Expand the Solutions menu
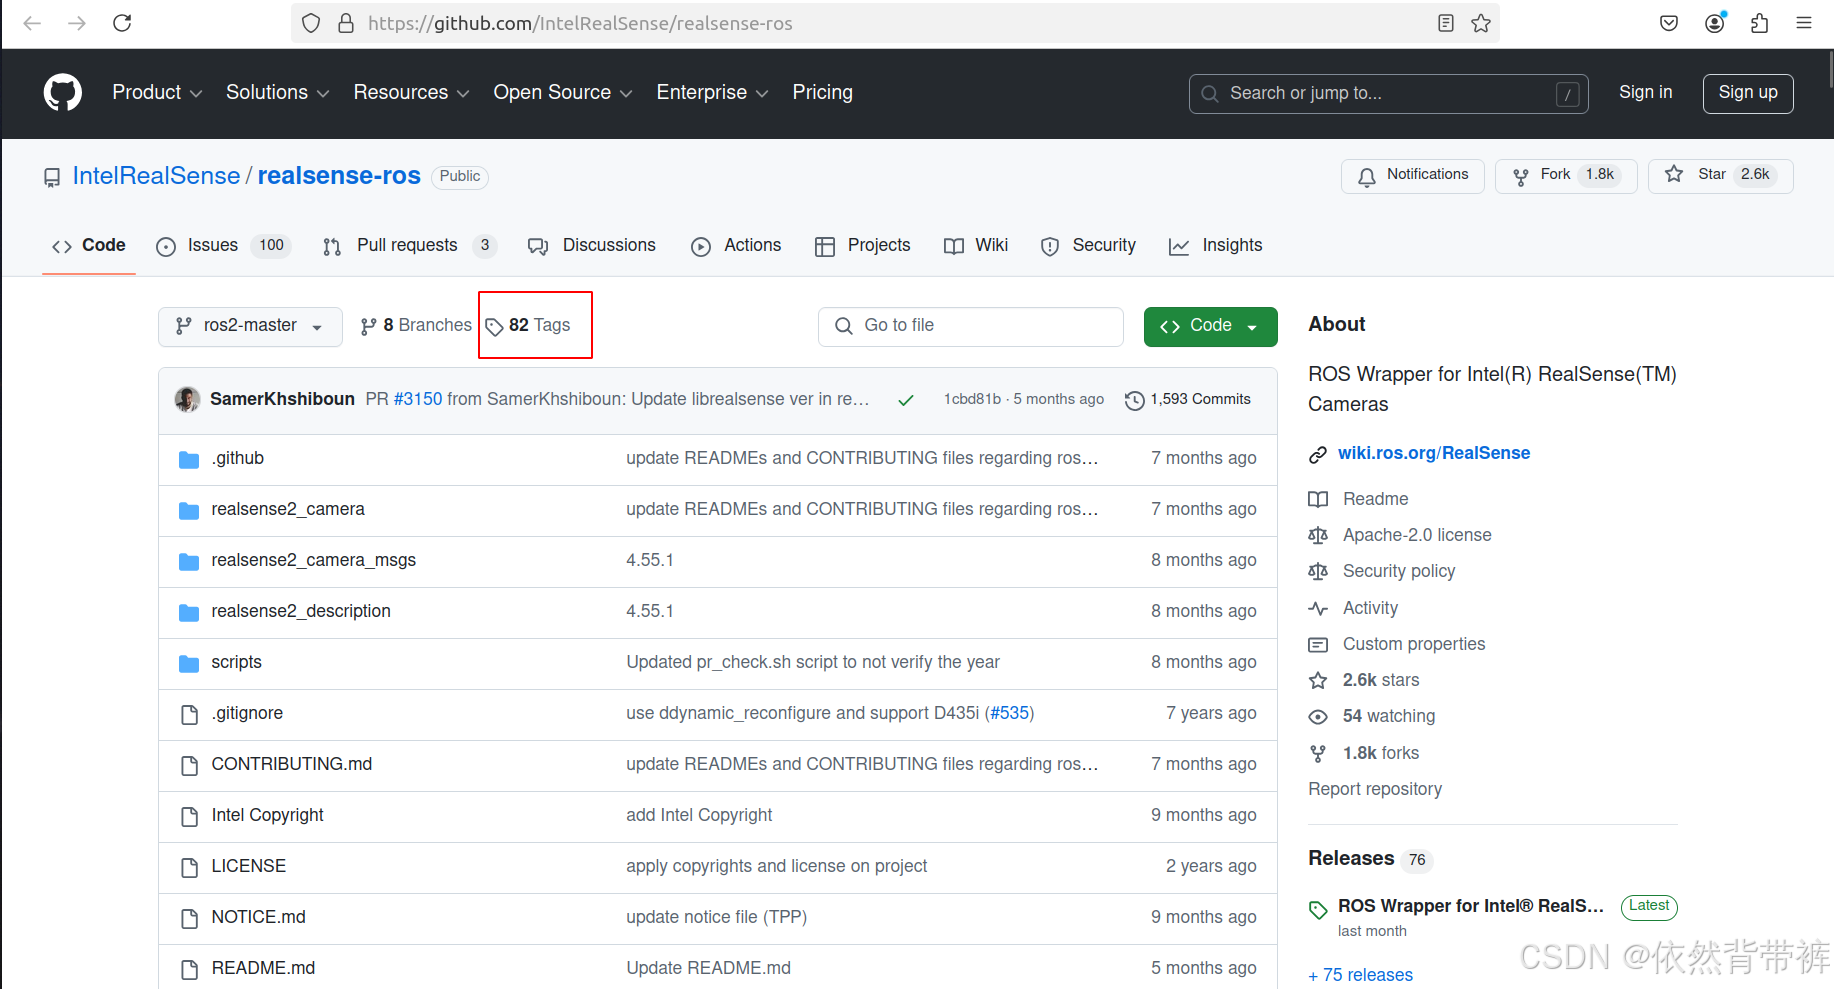 tap(277, 93)
